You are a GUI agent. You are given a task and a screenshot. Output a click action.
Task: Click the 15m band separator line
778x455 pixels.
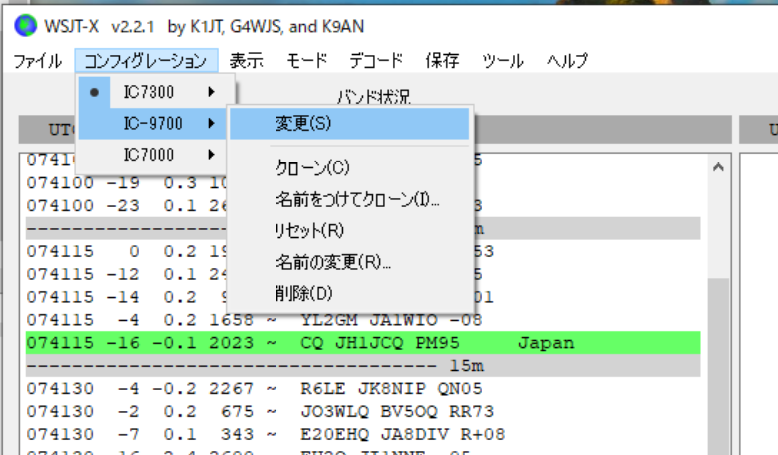pyautogui.click(x=363, y=366)
